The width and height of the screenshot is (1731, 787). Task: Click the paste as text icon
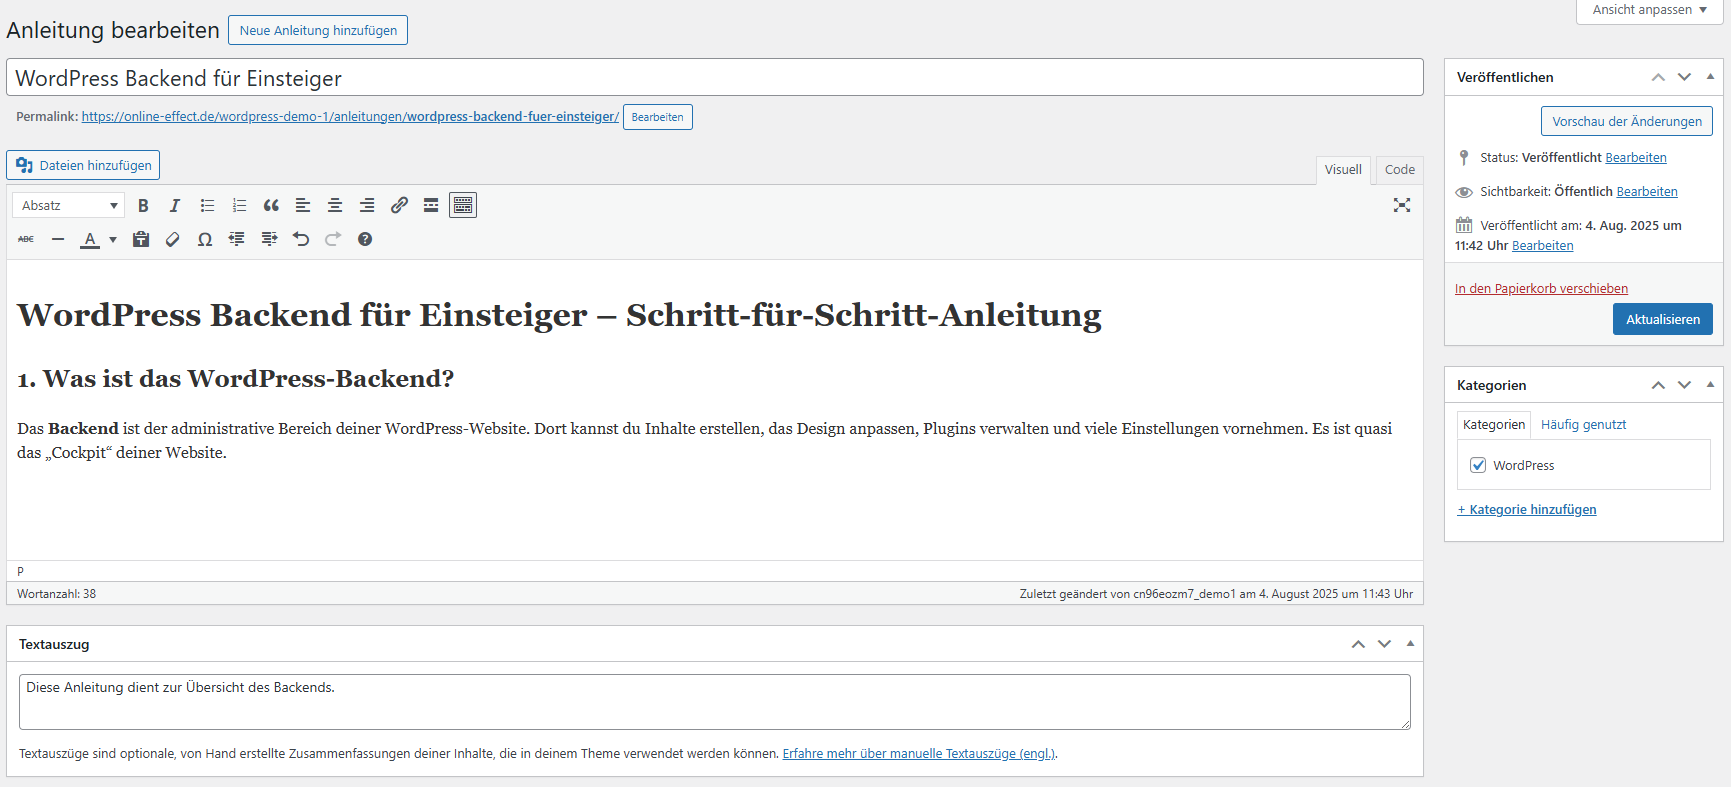click(141, 239)
